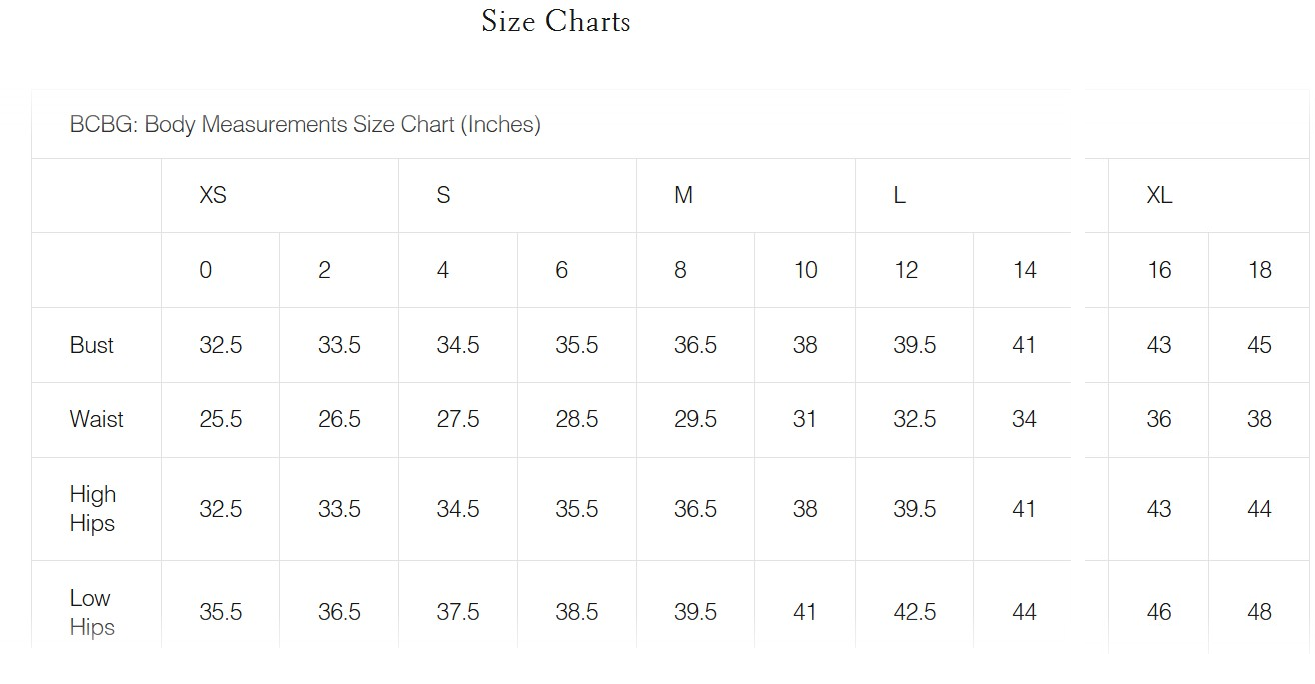Screen dimensions: 1315x684
Task: Click numeric size 0 header cell
Action: (x=205, y=270)
